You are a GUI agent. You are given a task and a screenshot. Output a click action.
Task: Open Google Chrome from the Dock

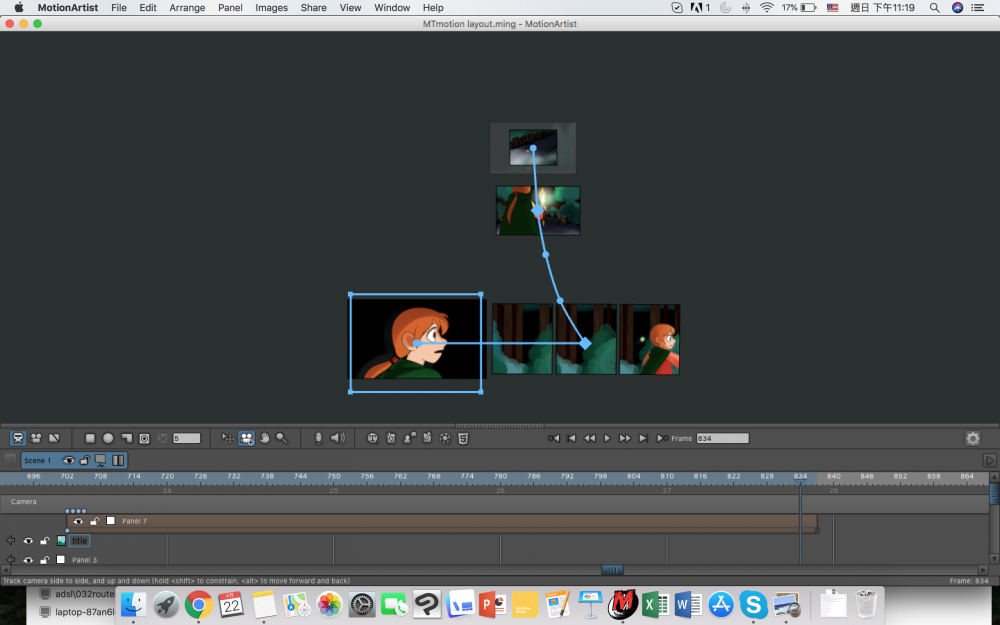(199, 604)
